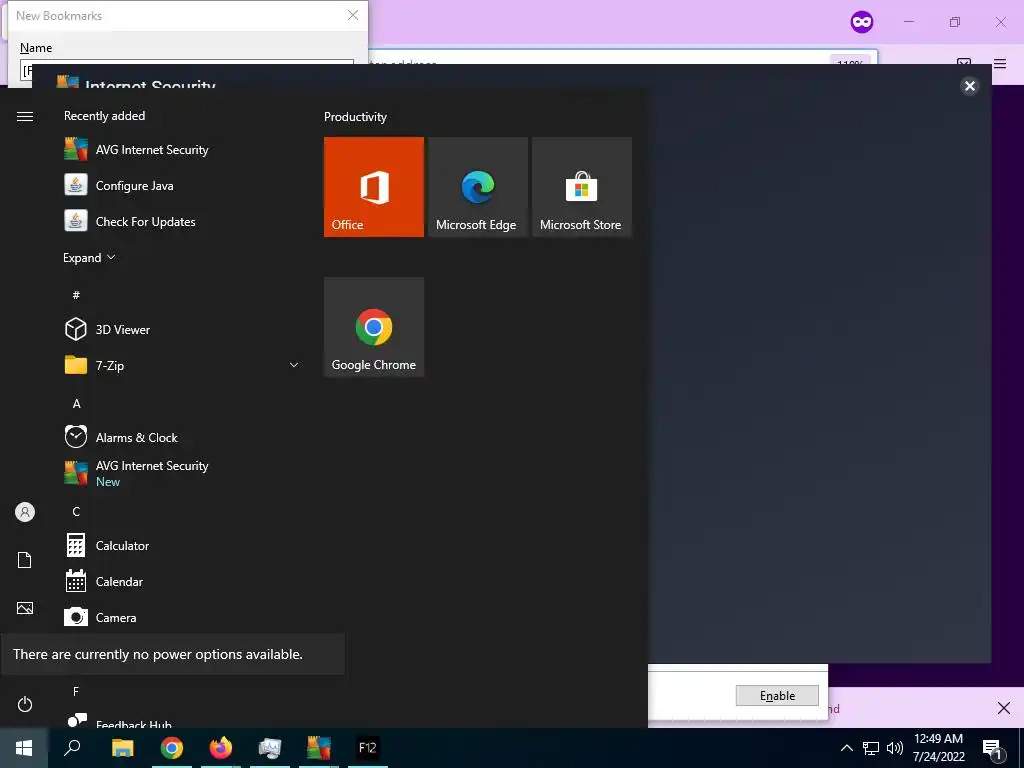
Task: Click the Name field in New Bookmarks
Action: (187, 70)
